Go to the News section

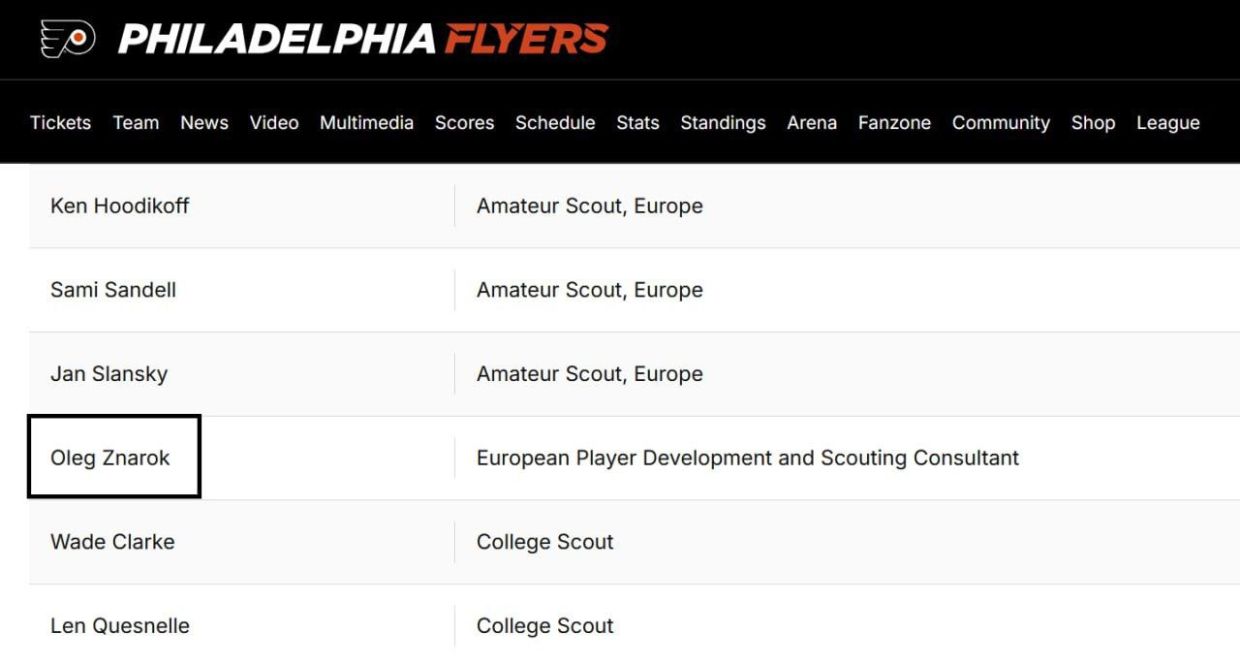[204, 123]
